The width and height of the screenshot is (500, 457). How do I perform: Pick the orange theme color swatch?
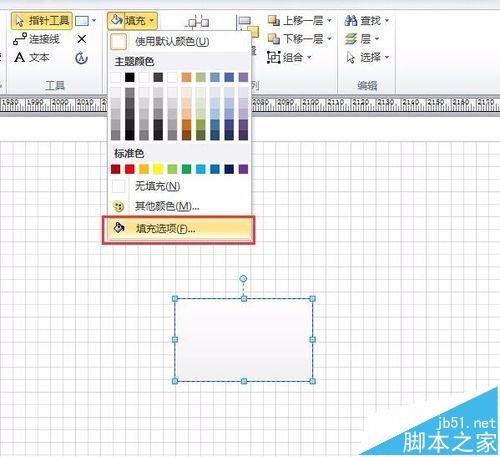click(x=186, y=77)
